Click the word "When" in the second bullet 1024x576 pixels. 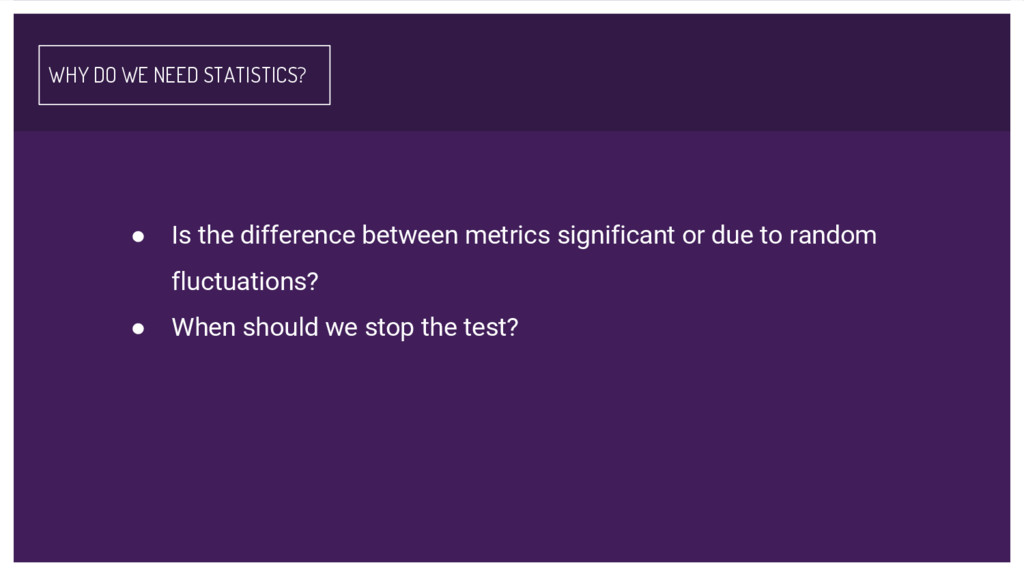click(203, 327)
